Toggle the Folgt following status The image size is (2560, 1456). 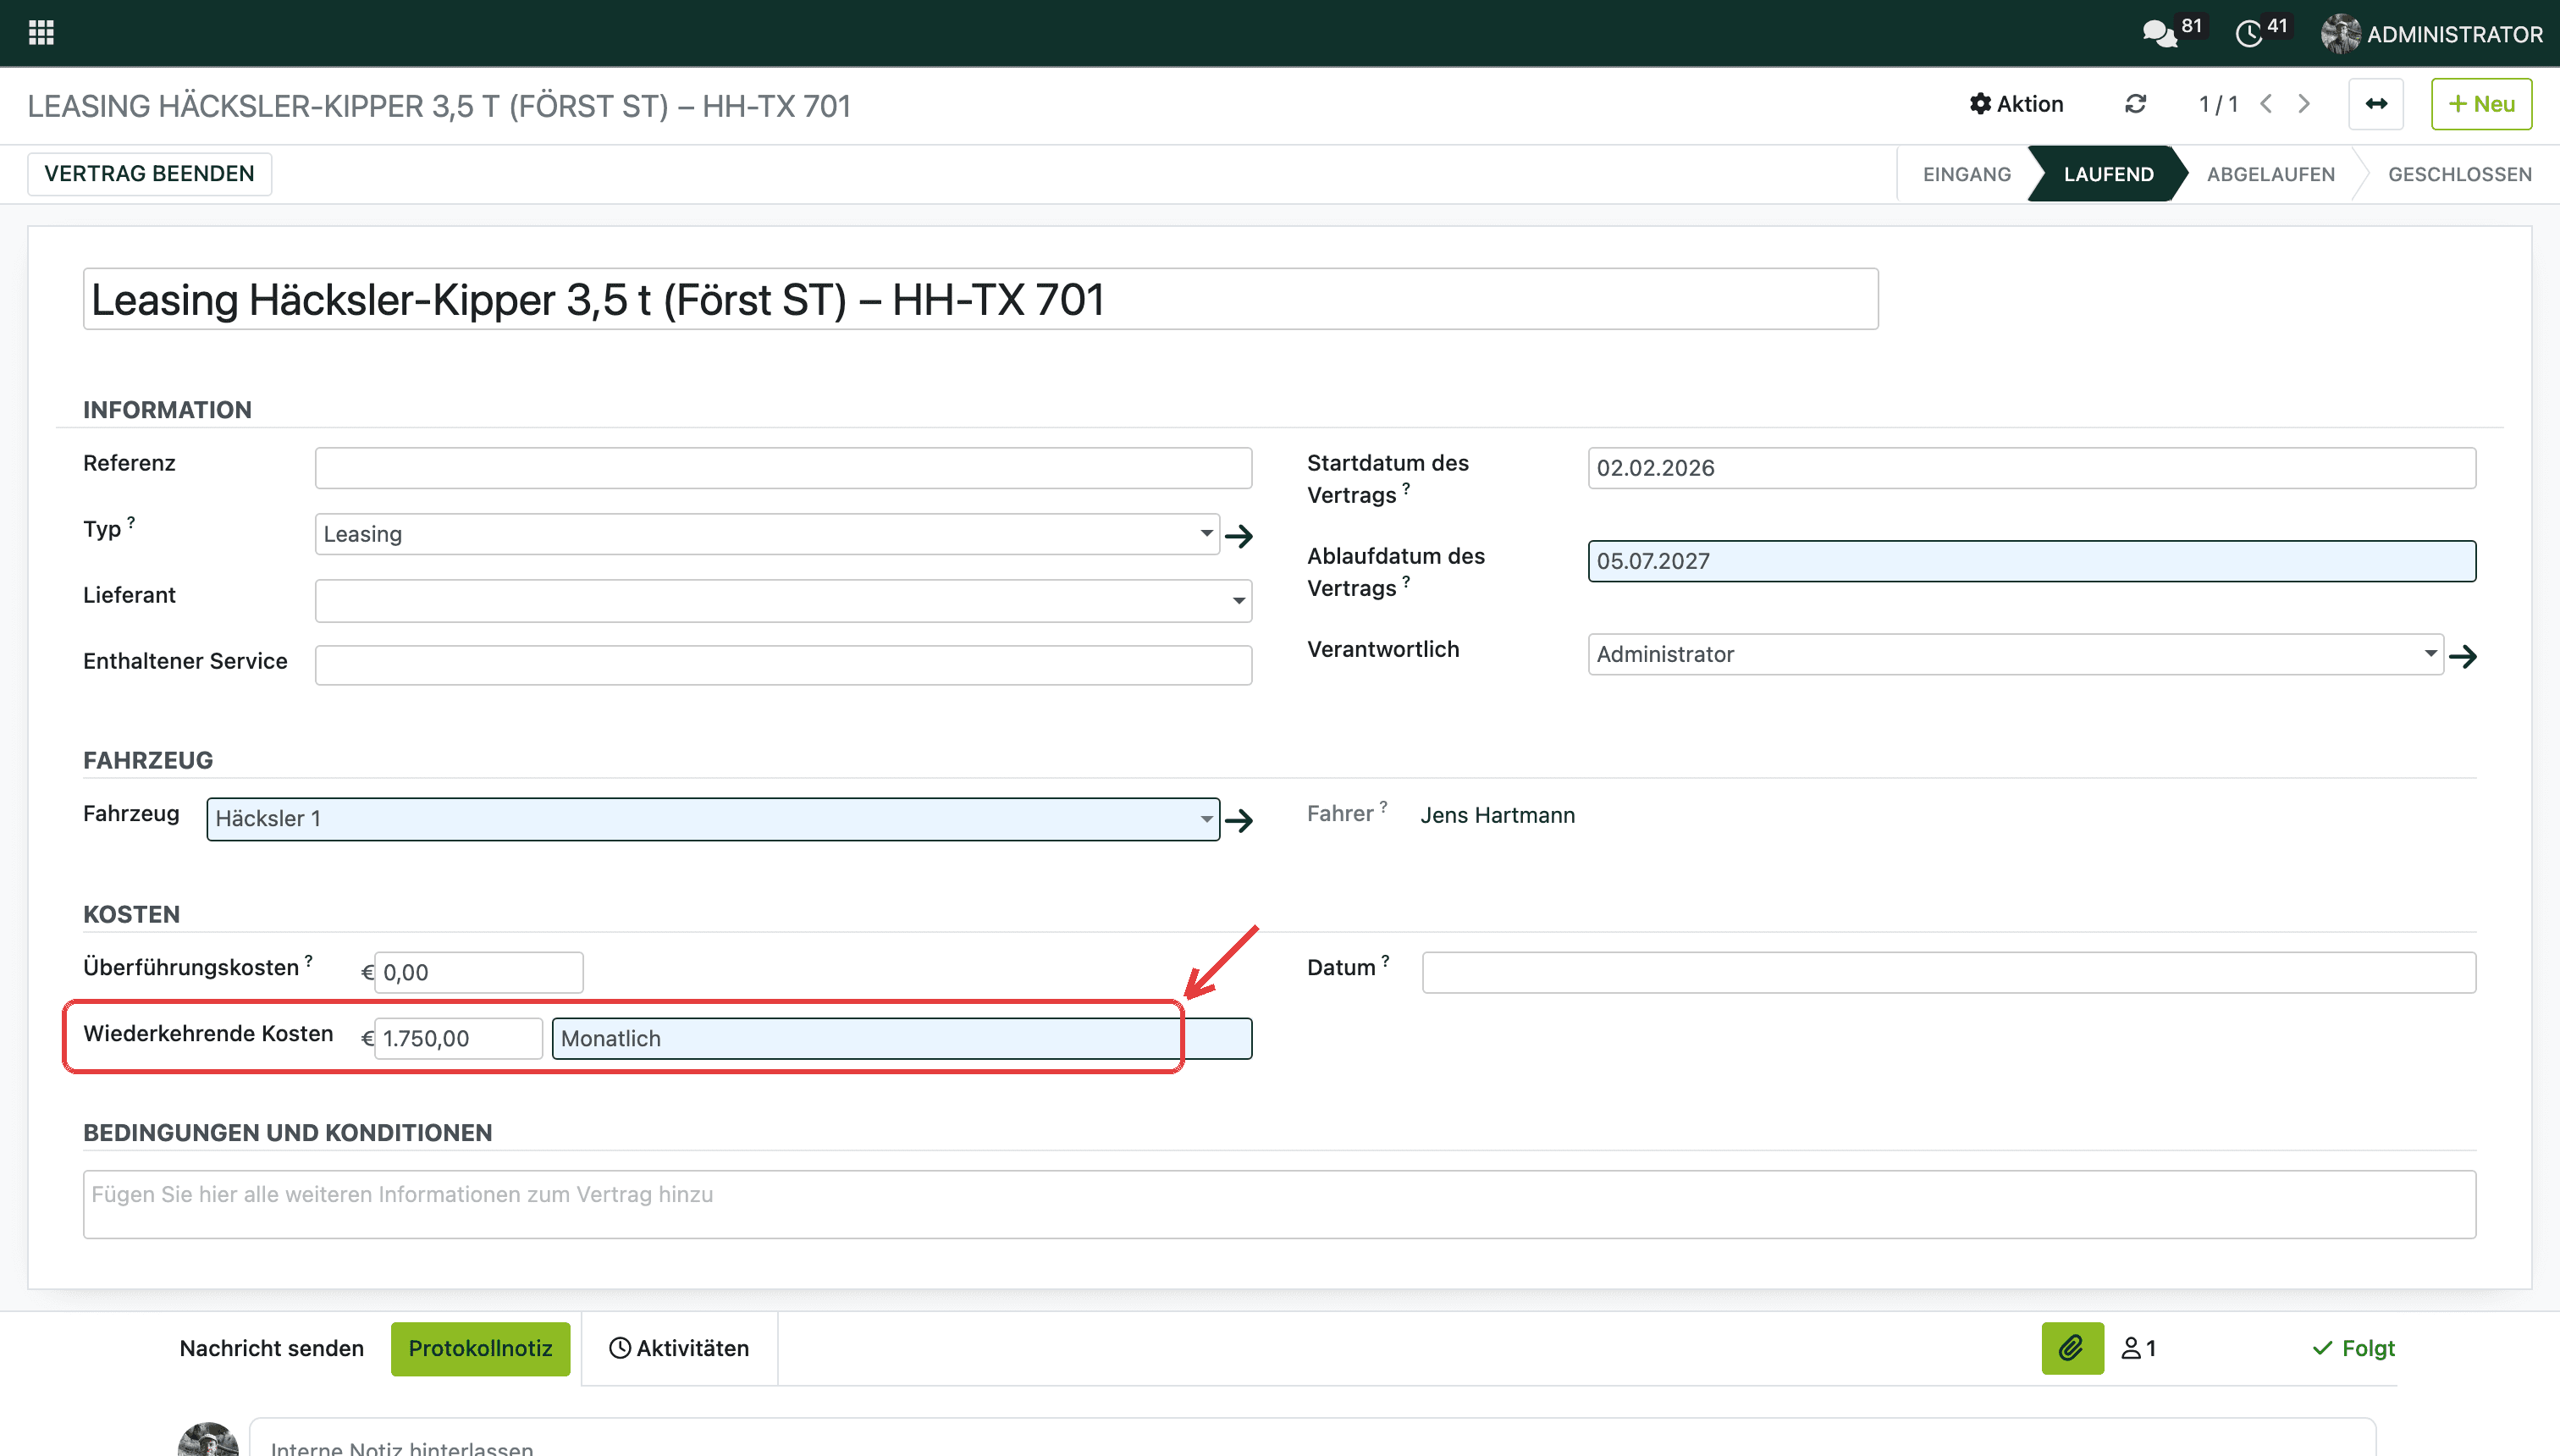point(2353,1348)
